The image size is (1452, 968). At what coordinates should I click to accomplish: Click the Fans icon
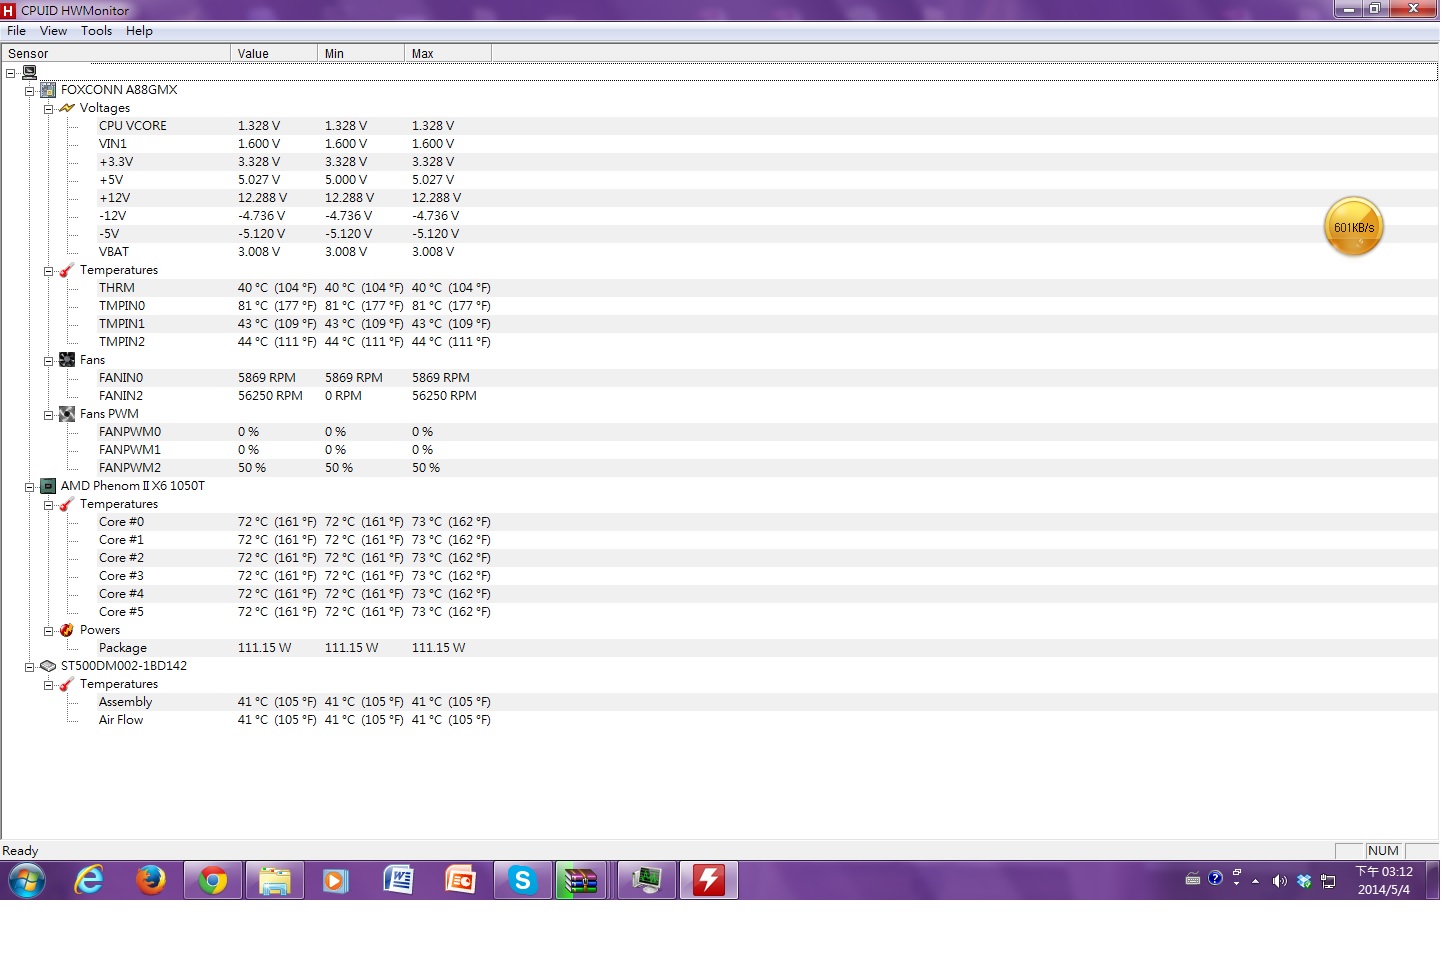(67, 360)
